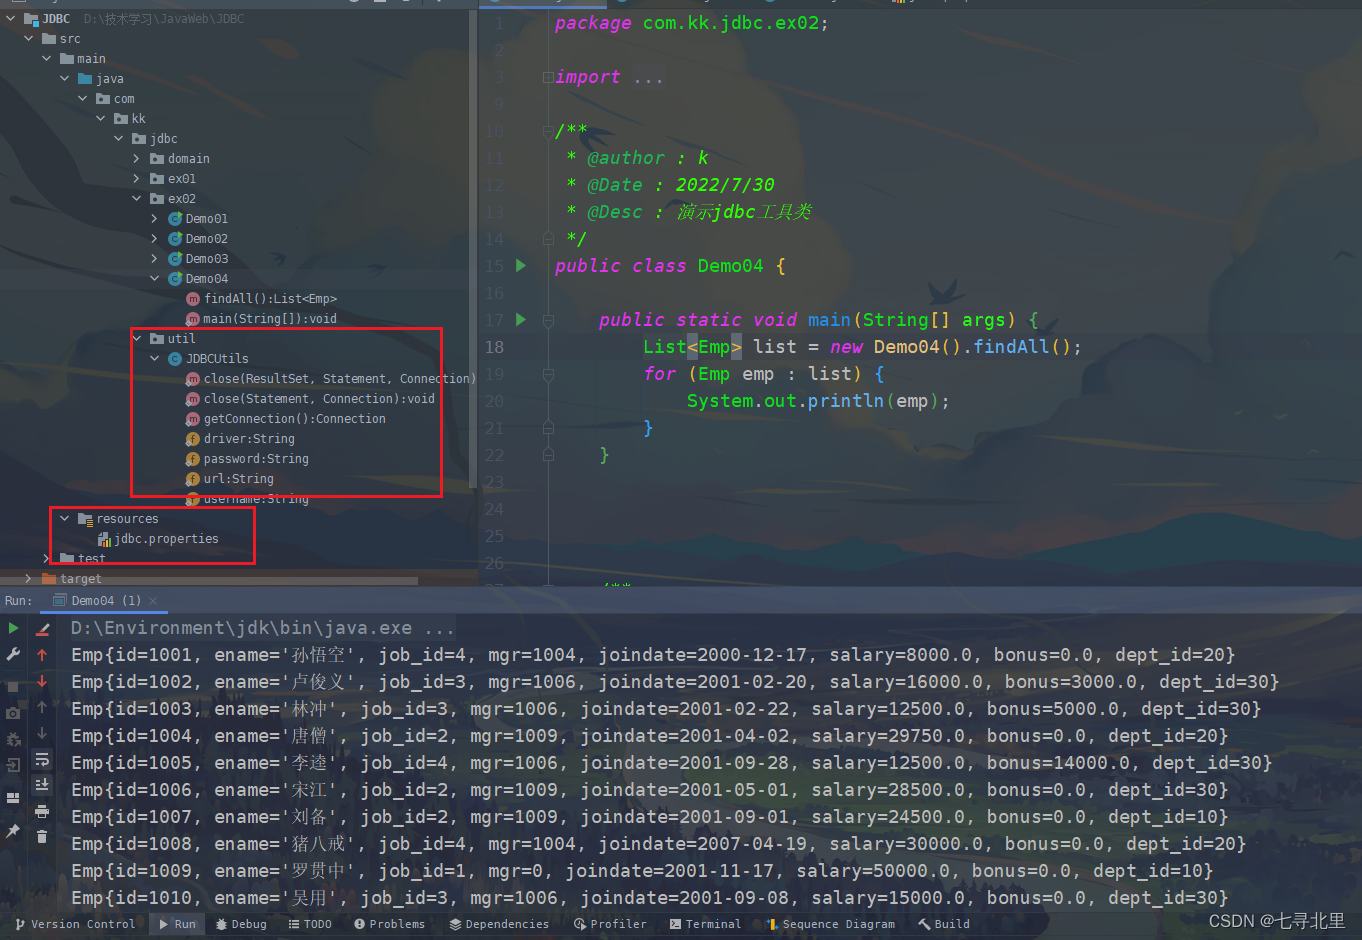Select getConnection():Connection in project tree
This screenshot has height=940, width=1362.
294,418
